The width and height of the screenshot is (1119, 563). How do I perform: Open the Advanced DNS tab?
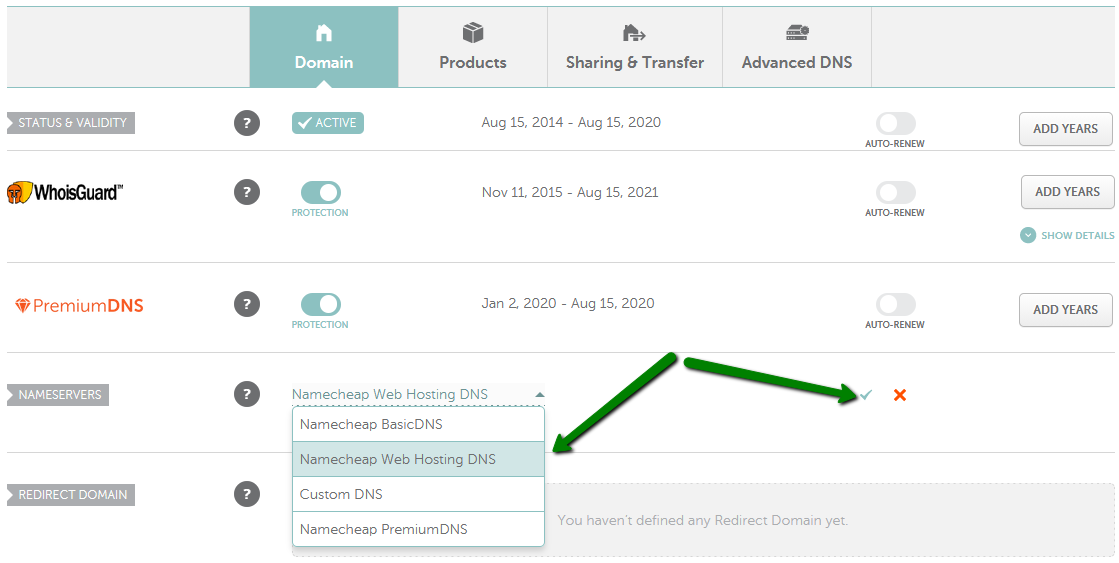797,47
